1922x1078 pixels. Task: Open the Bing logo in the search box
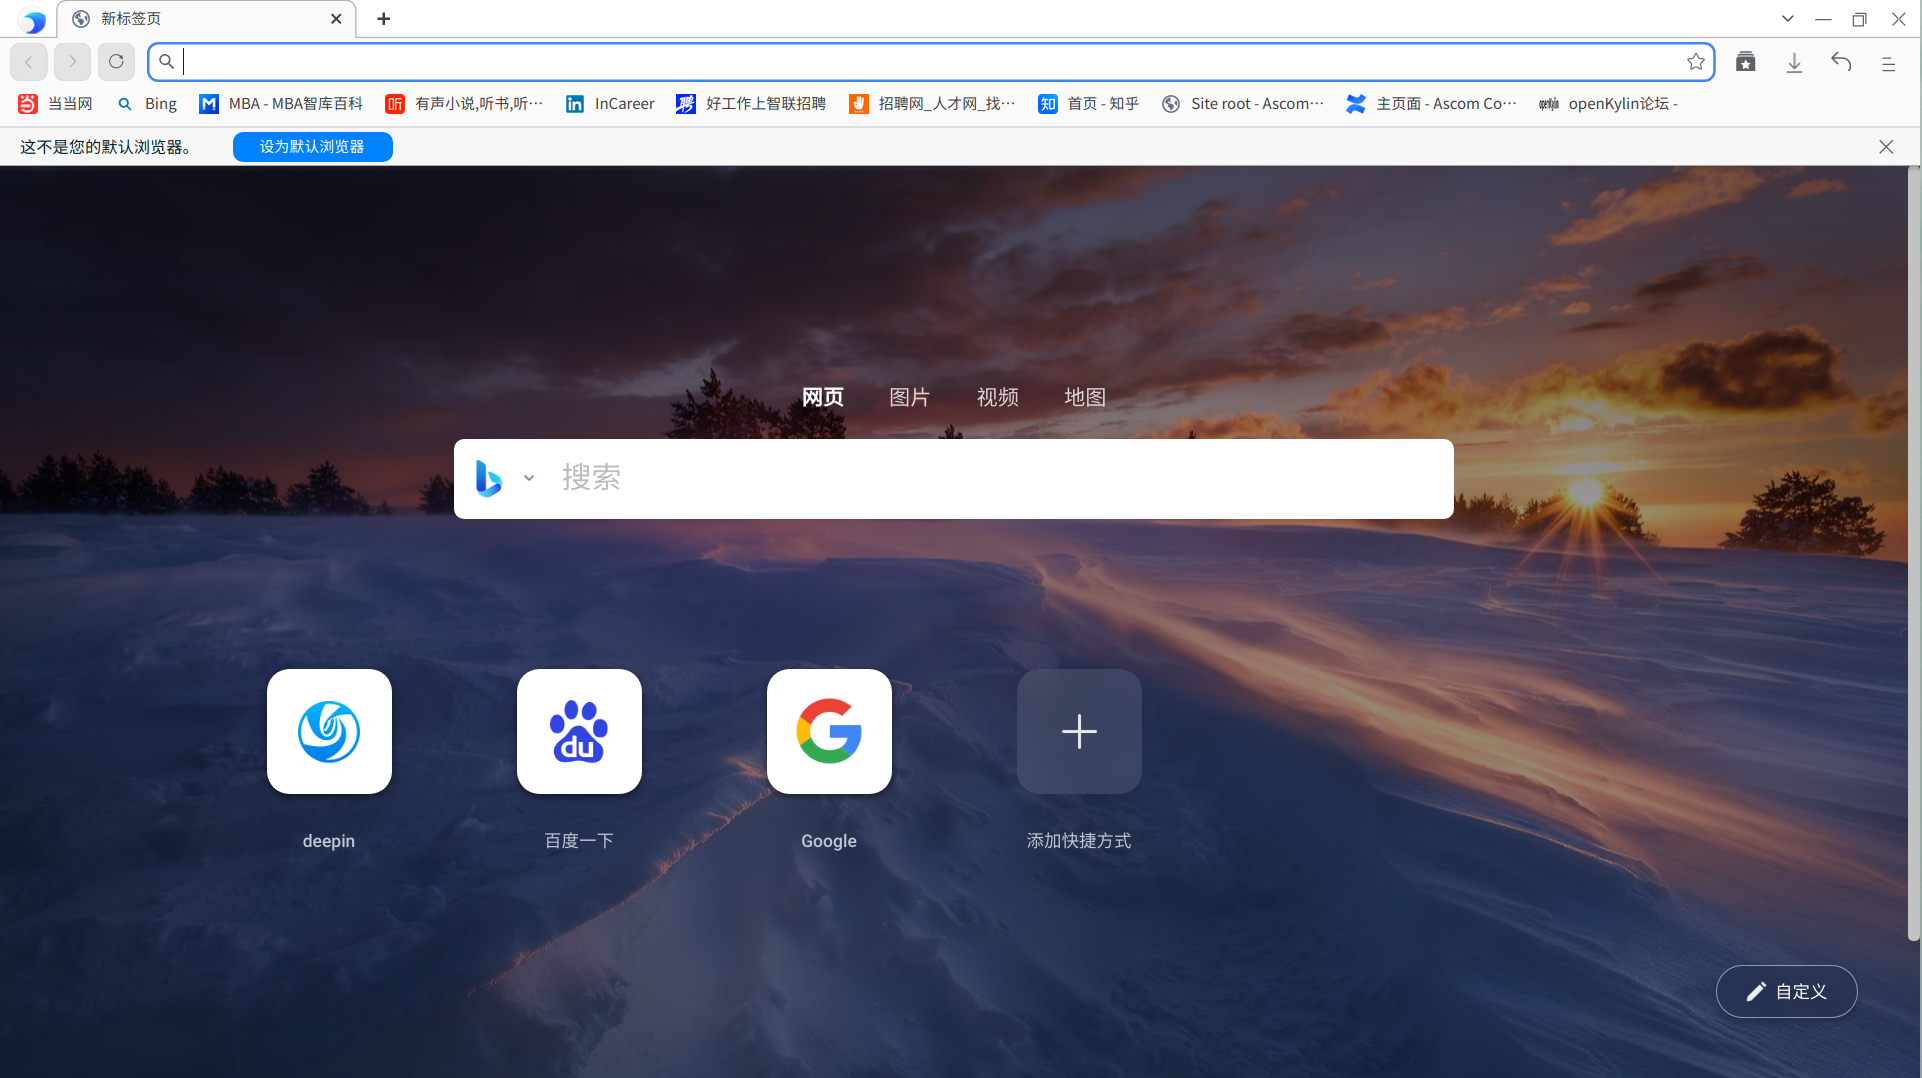pyautogui.click(x=488, y=478)
